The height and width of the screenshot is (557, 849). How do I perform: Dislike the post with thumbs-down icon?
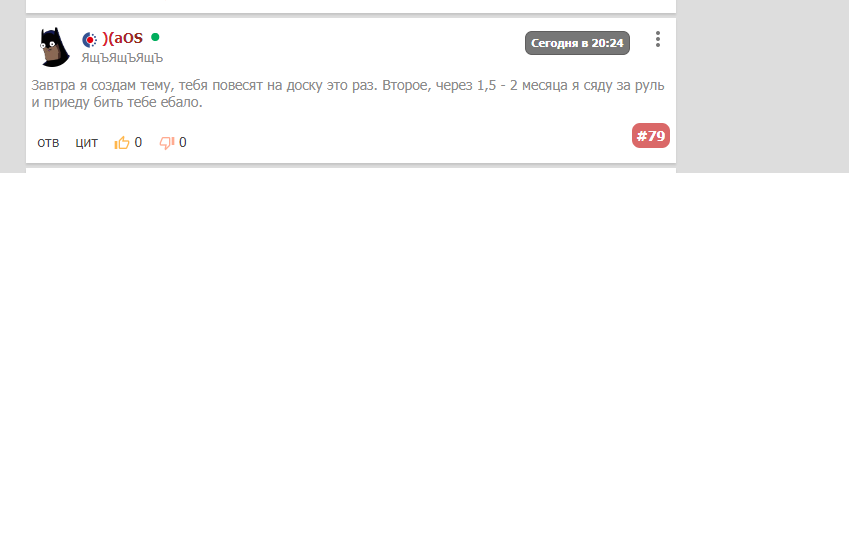(x=166, y=142)
